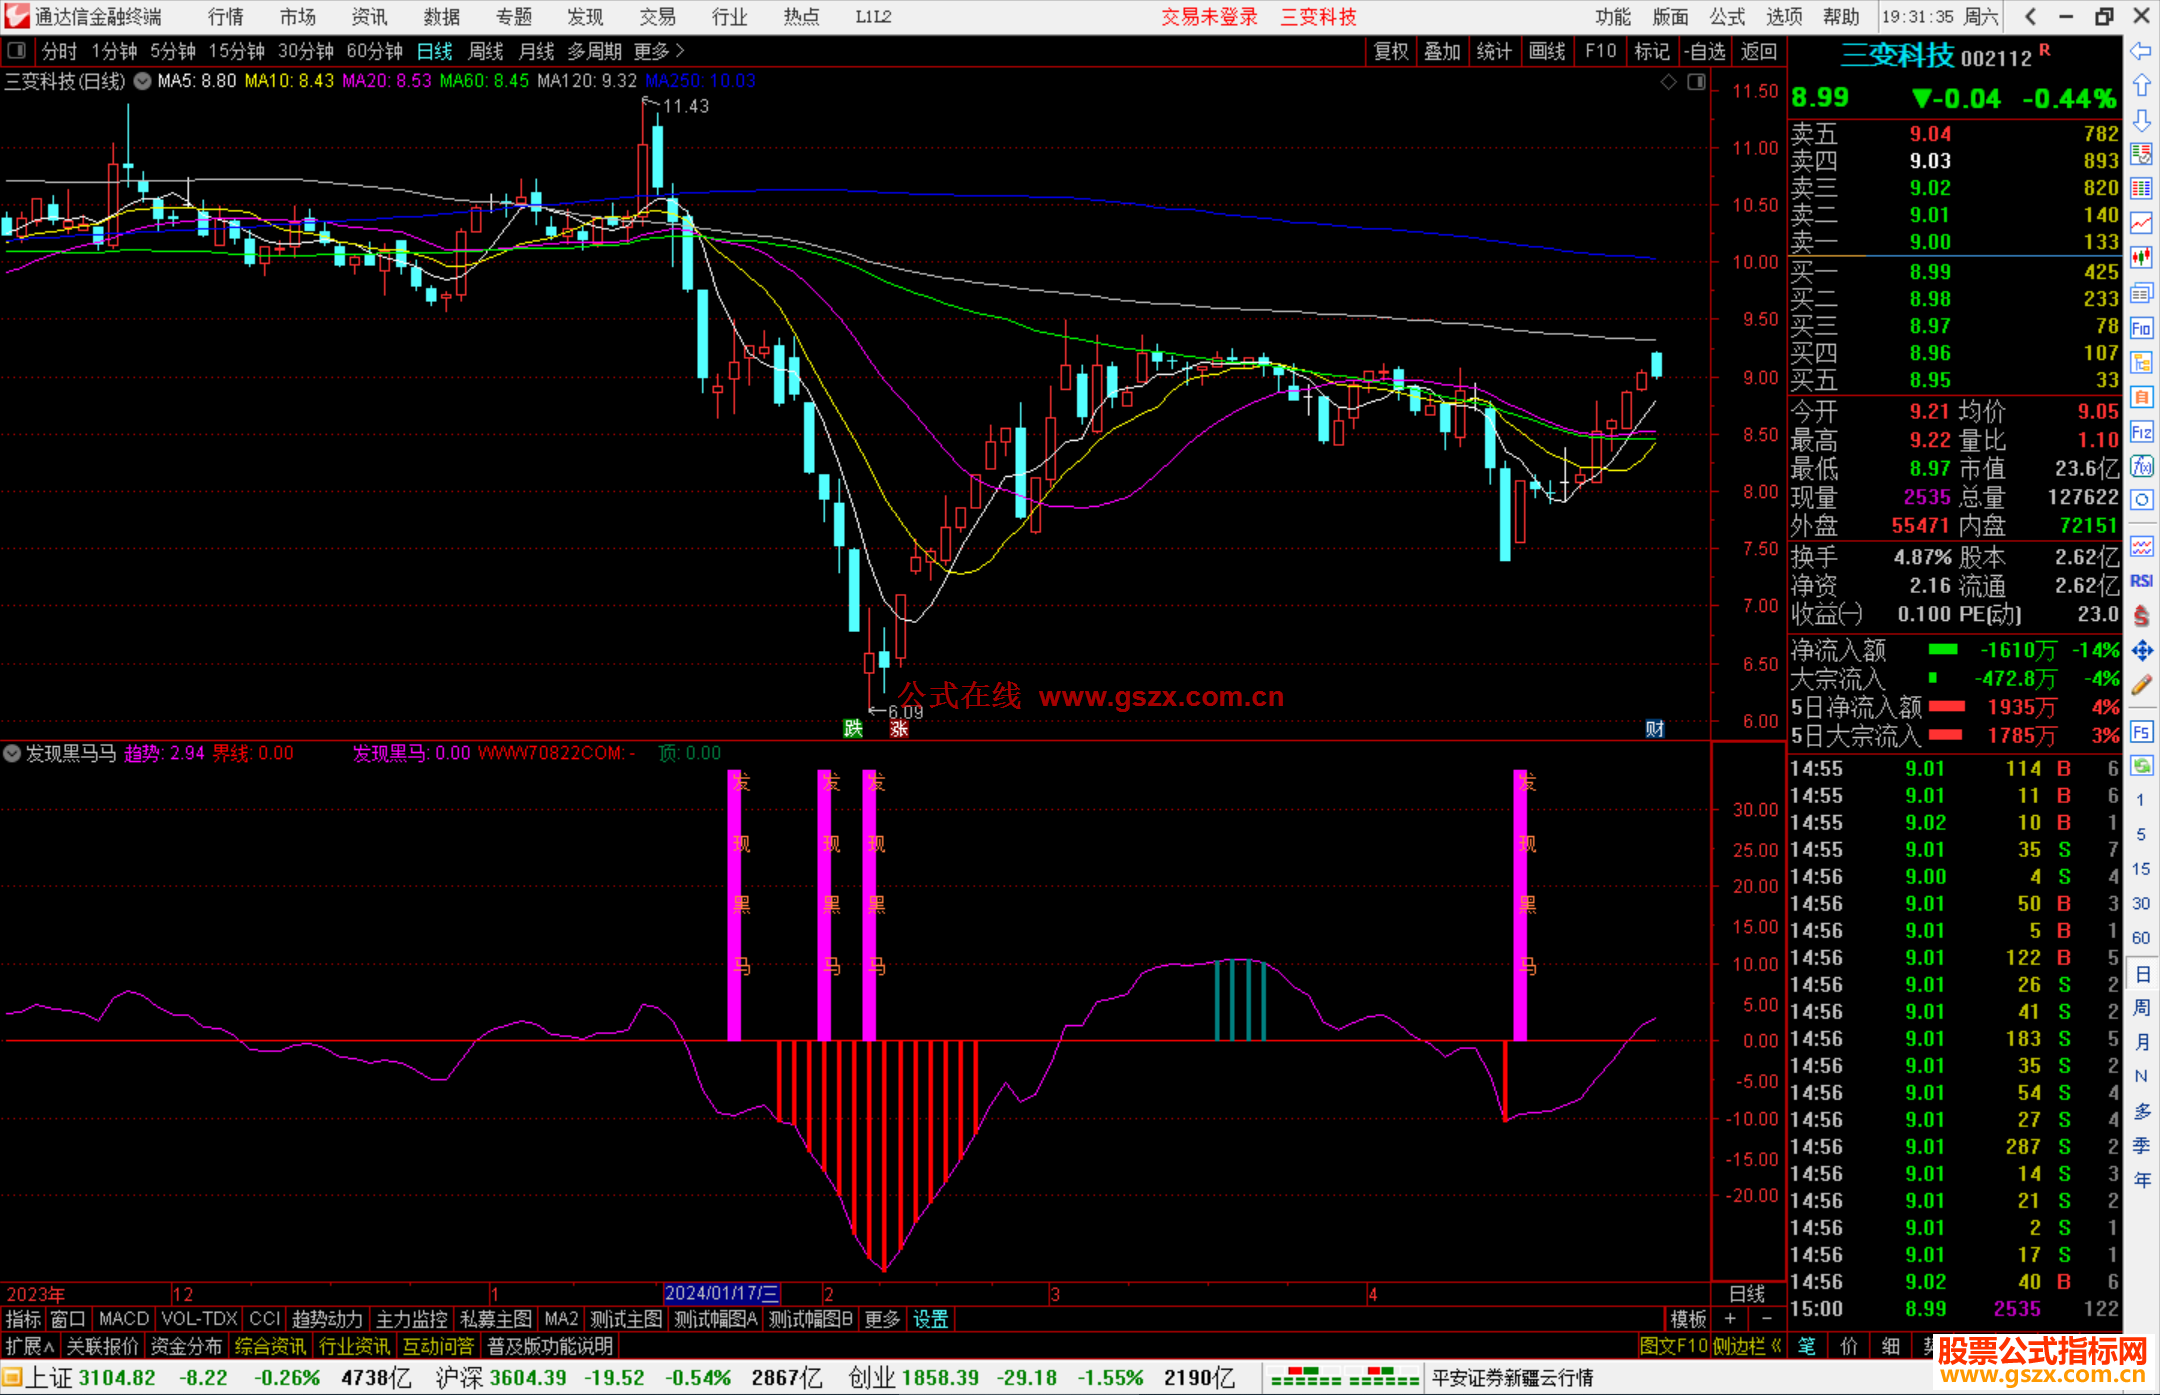The width and height of the screenshot is (2160, 1395).
Task: Collapse the 侧边栏 sidebar toggle
Action: coord(1746,1346)
